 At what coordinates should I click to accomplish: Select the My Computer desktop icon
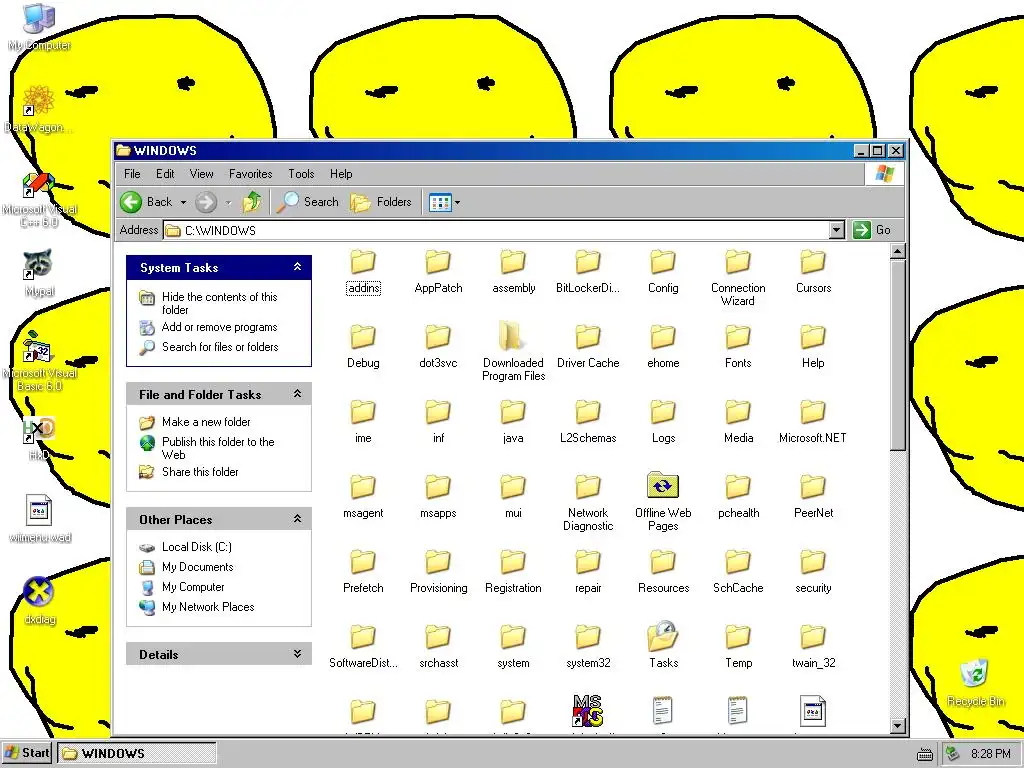(x=39, y=27)
